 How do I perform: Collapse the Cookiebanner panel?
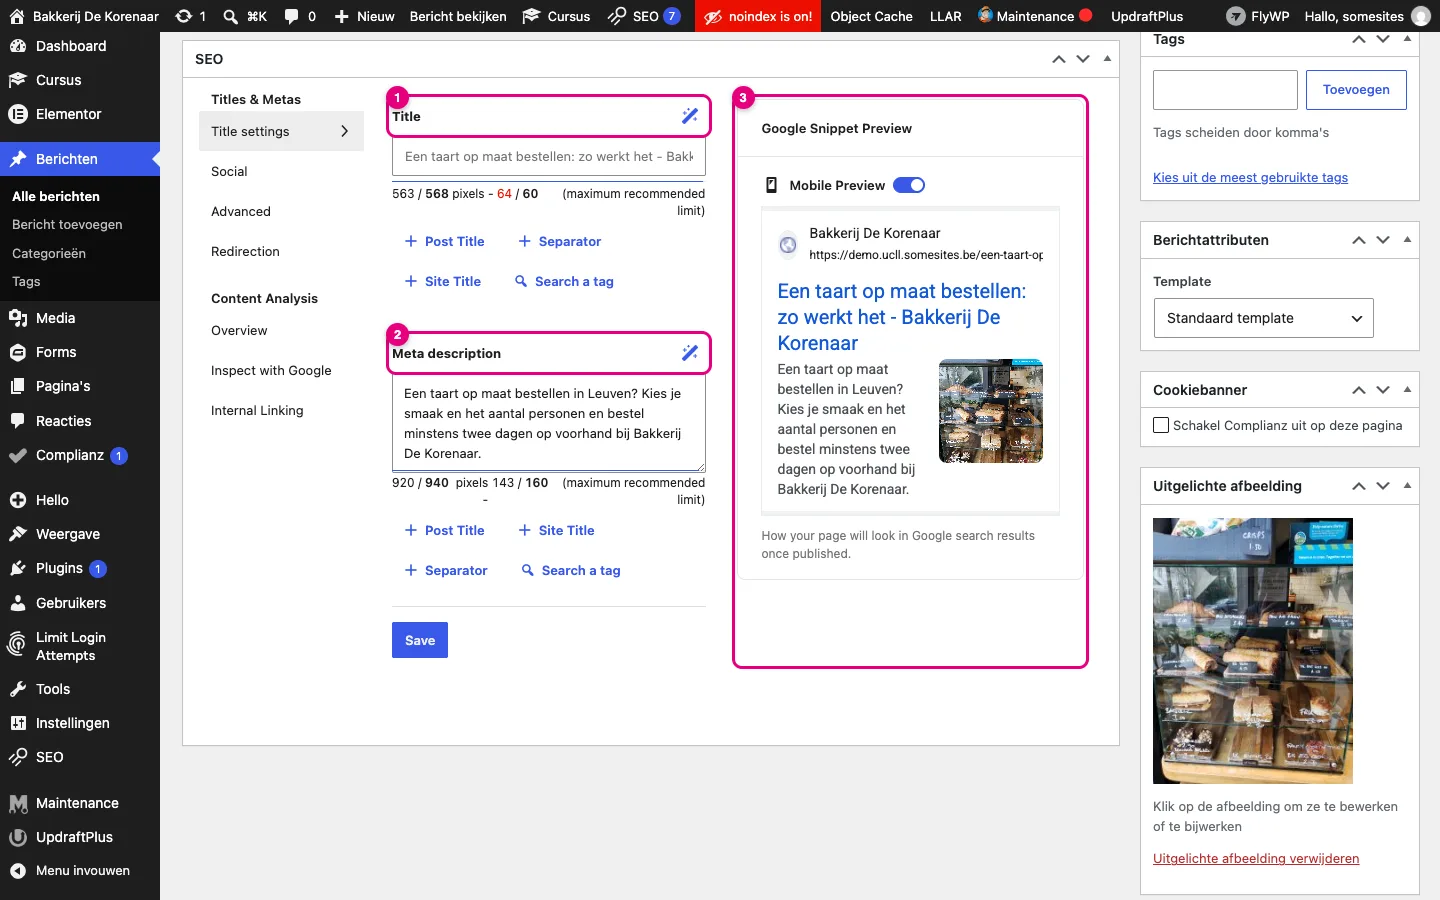tap(1407, 390)
